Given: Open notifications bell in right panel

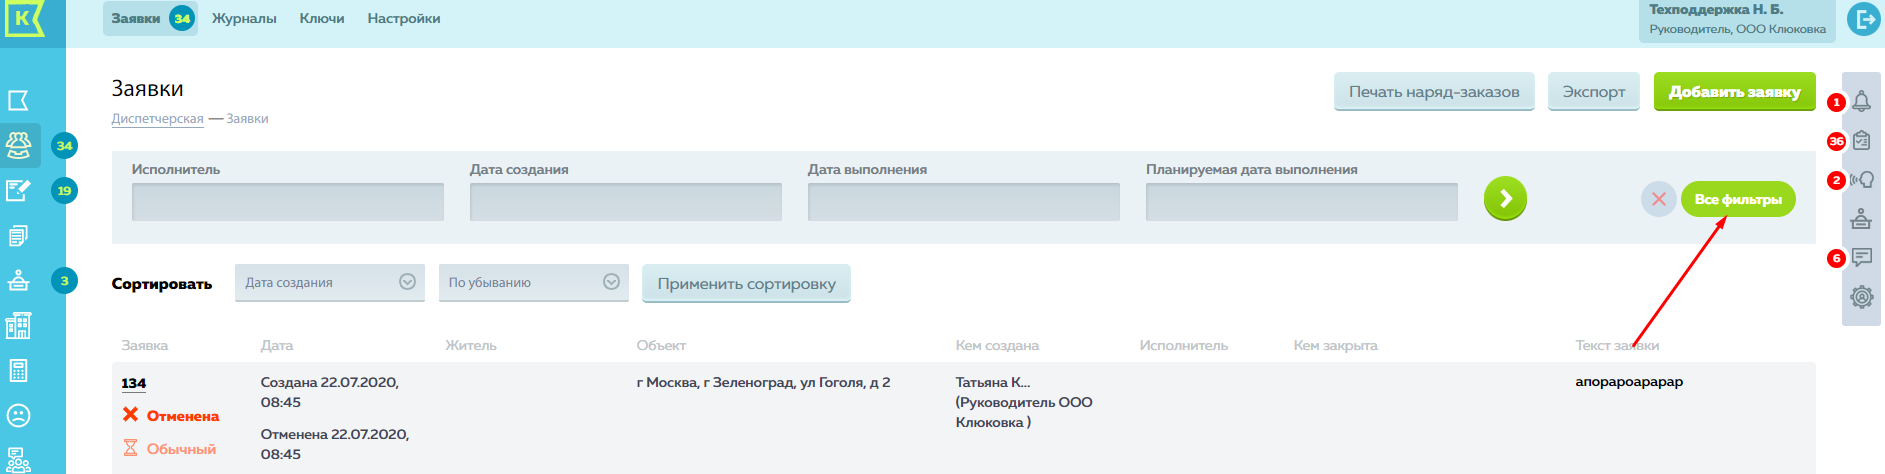Looking at the screenshot, I should click(1861, 101).
